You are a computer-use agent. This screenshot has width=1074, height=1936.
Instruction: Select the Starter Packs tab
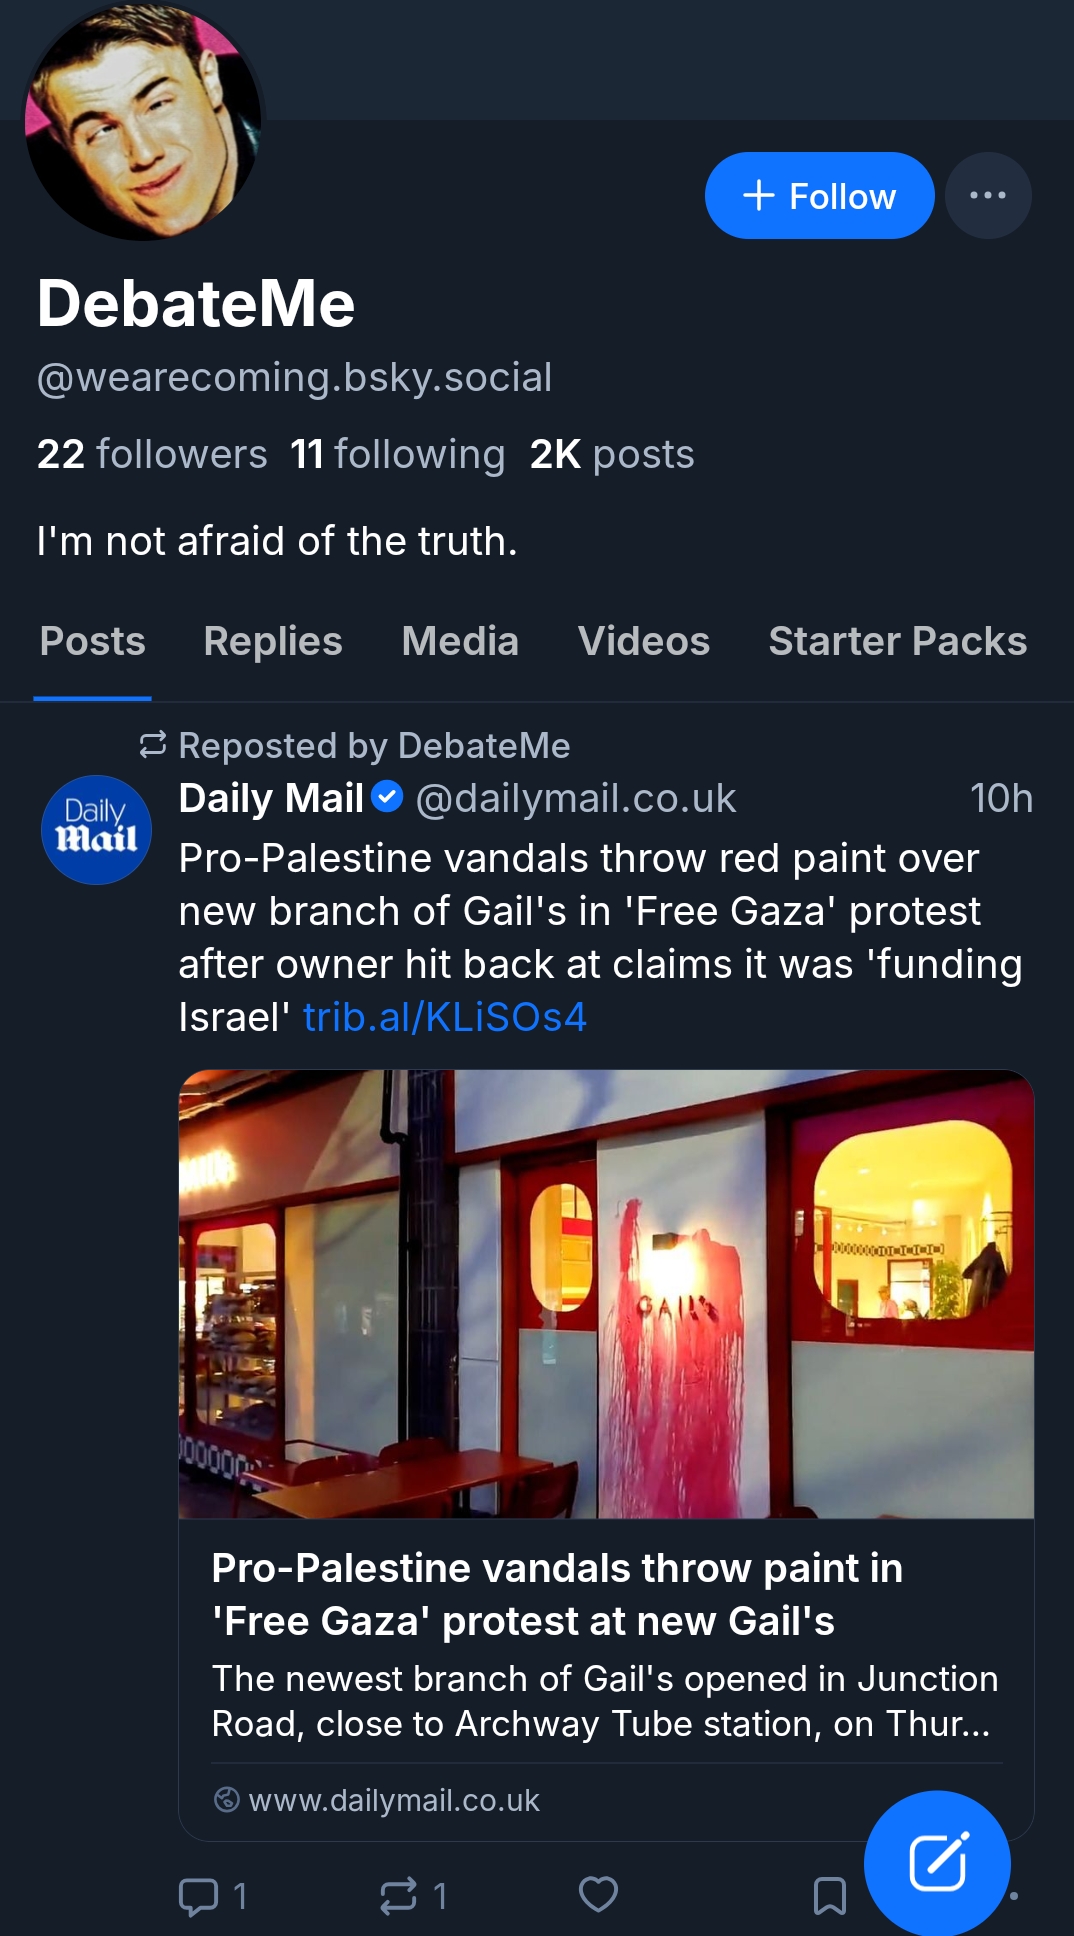point(897,641)
